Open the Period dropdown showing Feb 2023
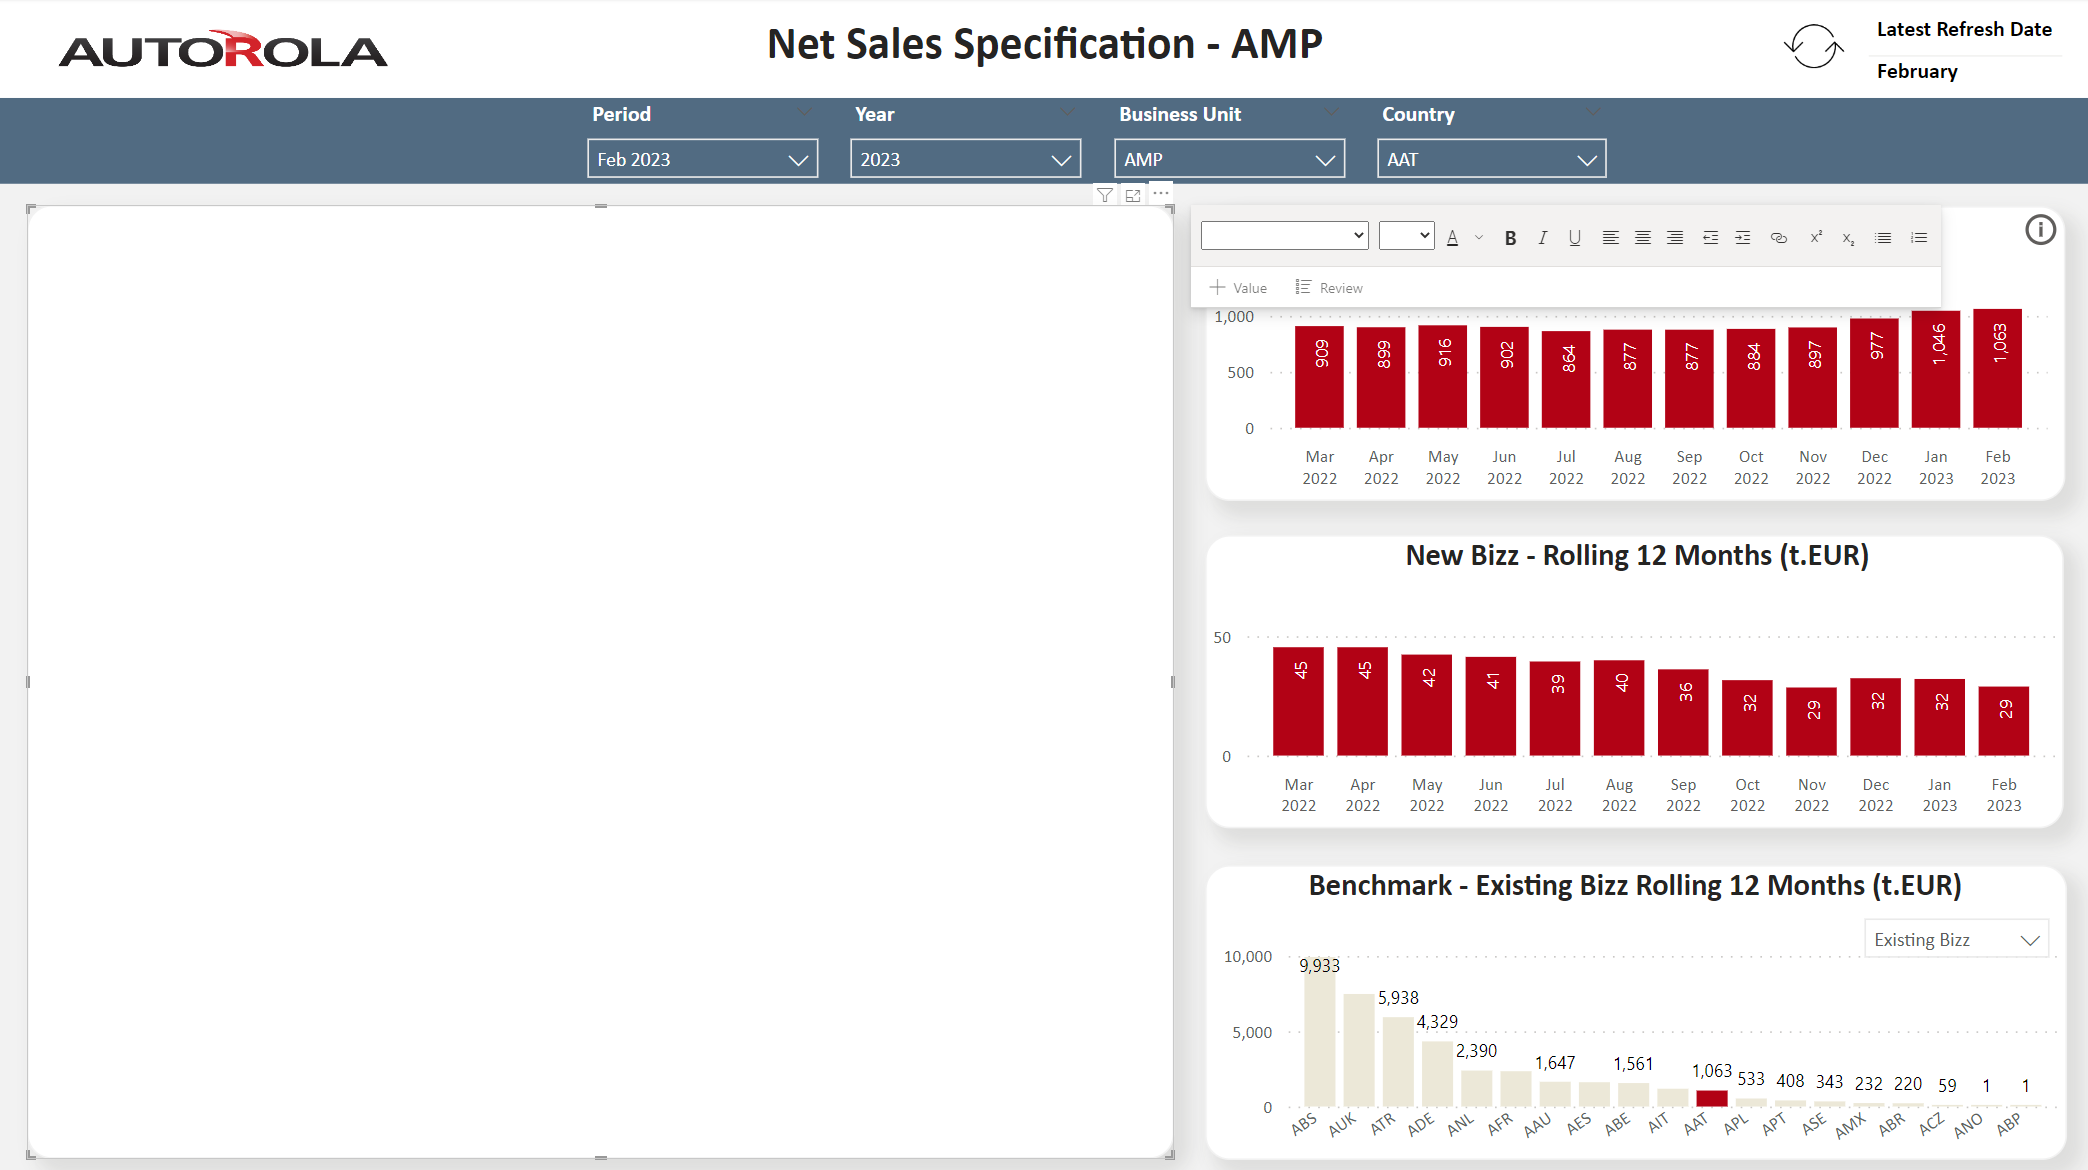 [x=702, y=159]
